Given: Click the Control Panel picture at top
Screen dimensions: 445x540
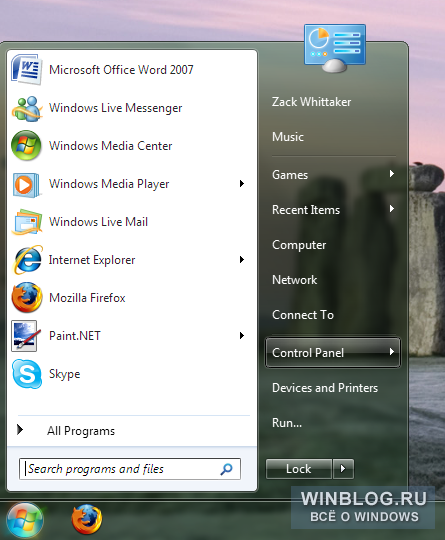Looking at the screenshot, I should click(335, 48).
